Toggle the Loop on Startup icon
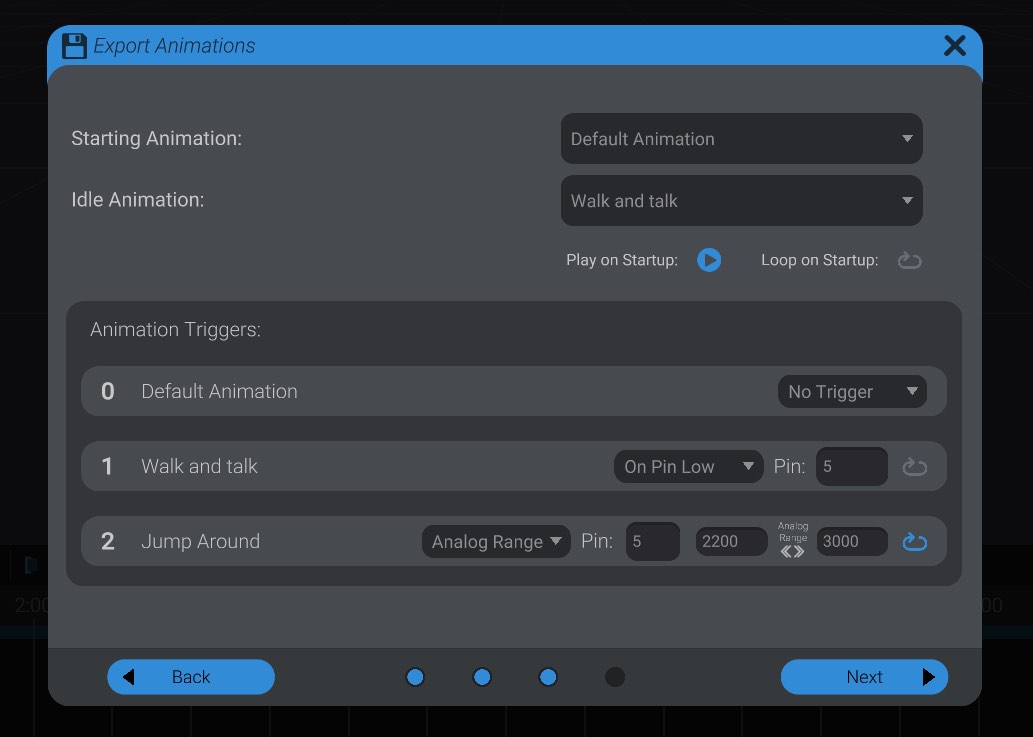The width and height of the screenshot is (1033, 737). click(x=909, y=260)
